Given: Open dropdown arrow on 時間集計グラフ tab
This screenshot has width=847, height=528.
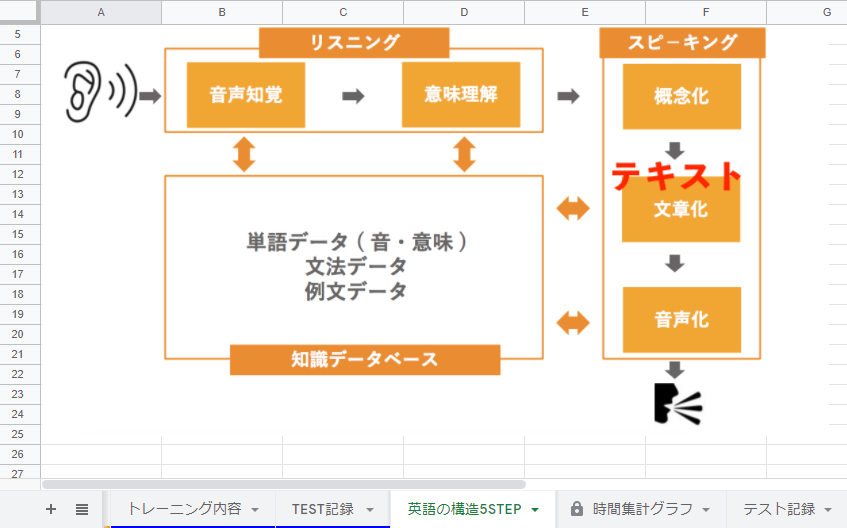Looking at the screenshot, I should pos(705,510).
